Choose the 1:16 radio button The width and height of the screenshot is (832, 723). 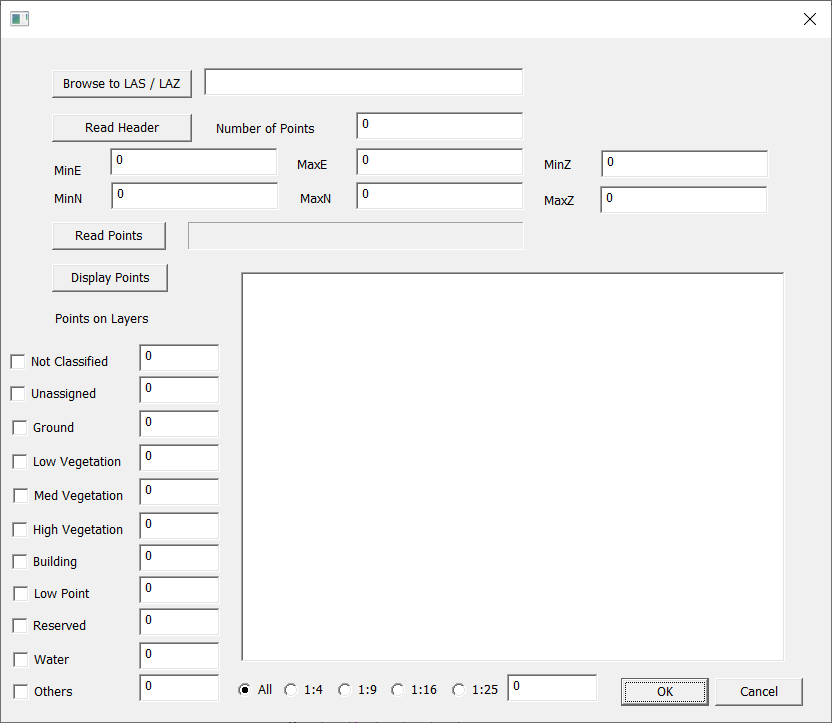coord(398,690)
